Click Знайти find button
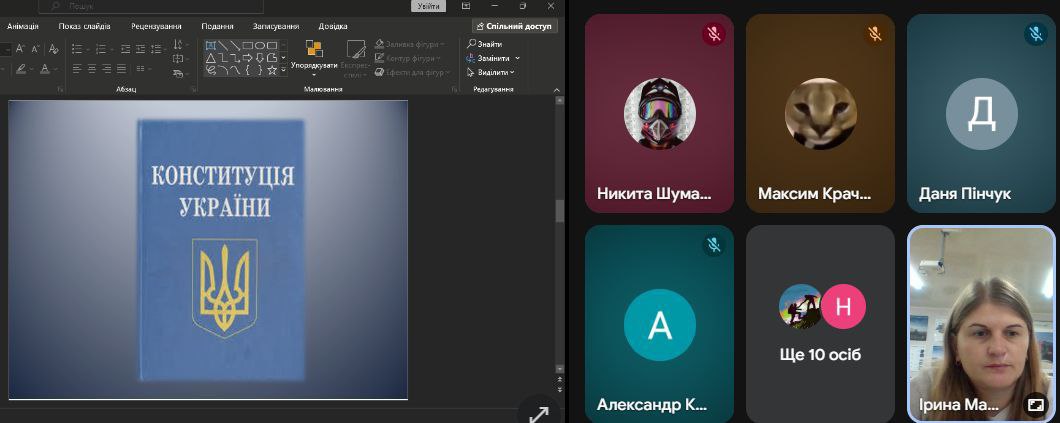This screenshot has height=423, width=1060. 485,44
